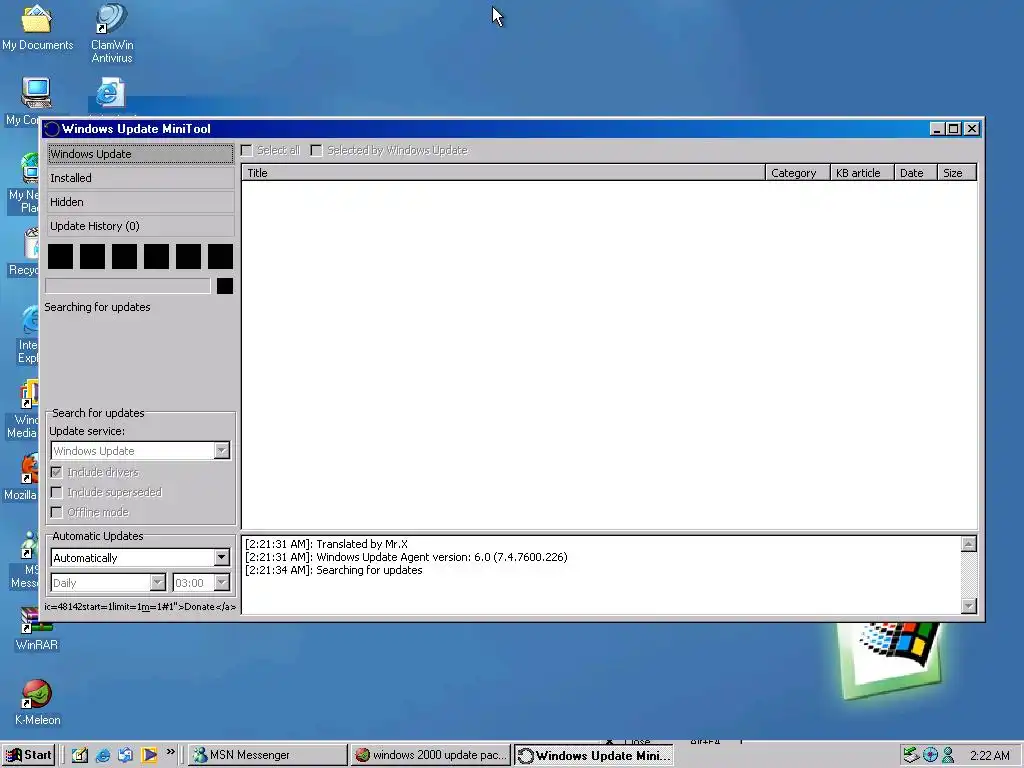1024x768 pixels.
Task: Click the search progress bar
Action: [128, 286]
